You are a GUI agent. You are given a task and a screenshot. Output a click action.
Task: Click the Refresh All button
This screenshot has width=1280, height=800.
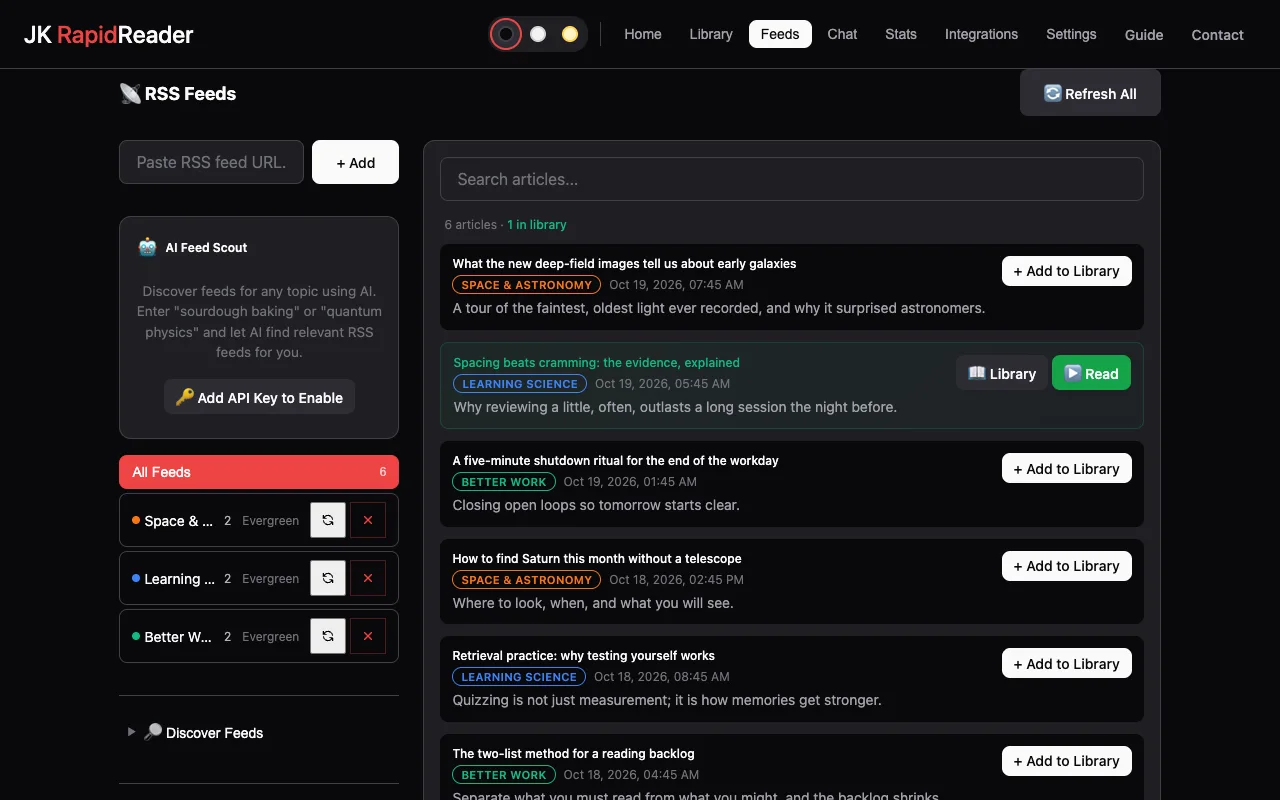1090,93
